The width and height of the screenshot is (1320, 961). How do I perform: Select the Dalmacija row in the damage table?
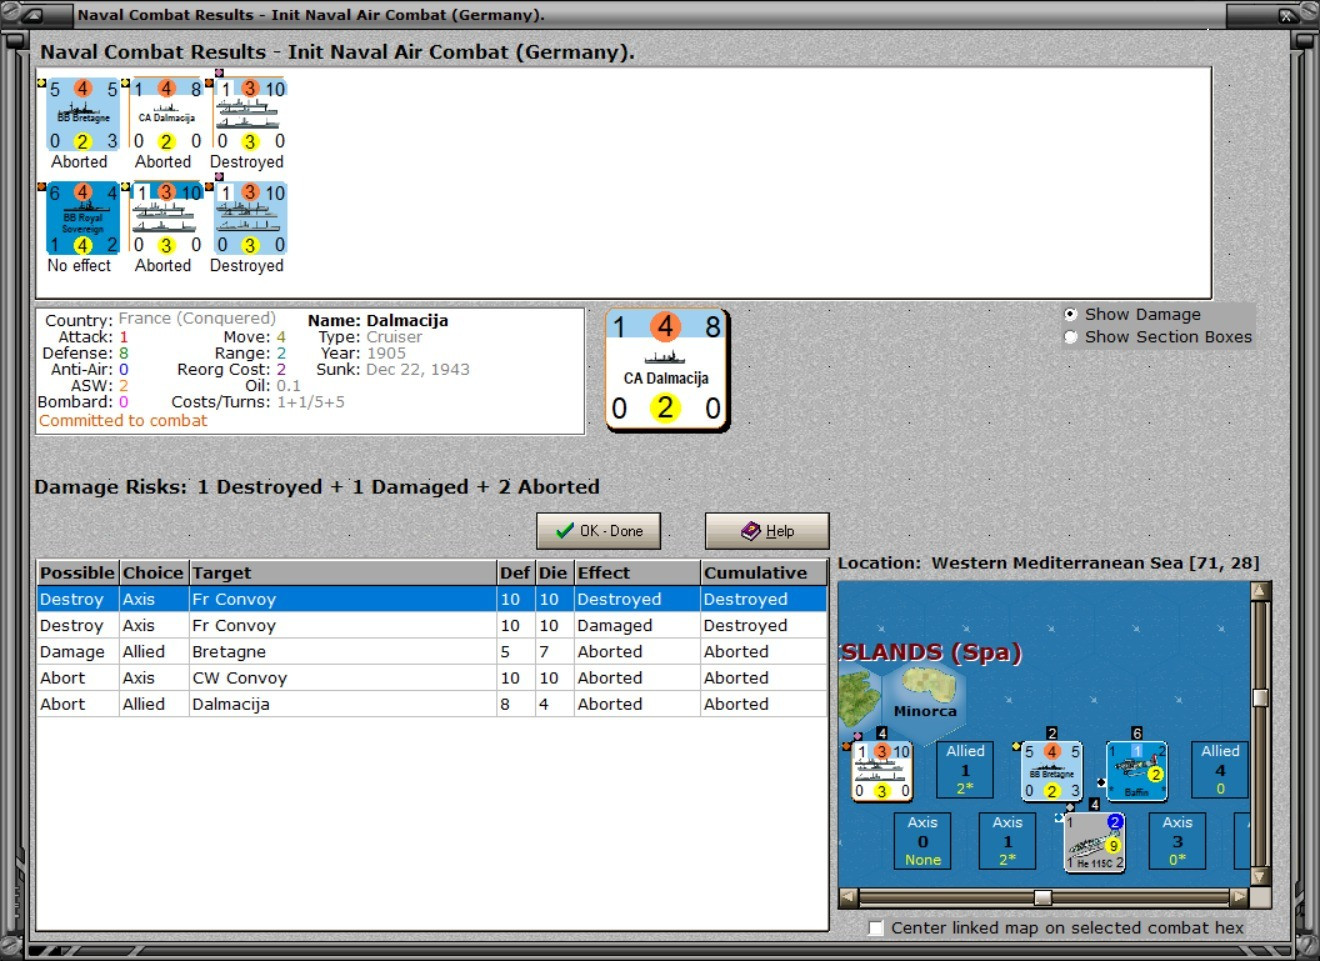[432, 704]
